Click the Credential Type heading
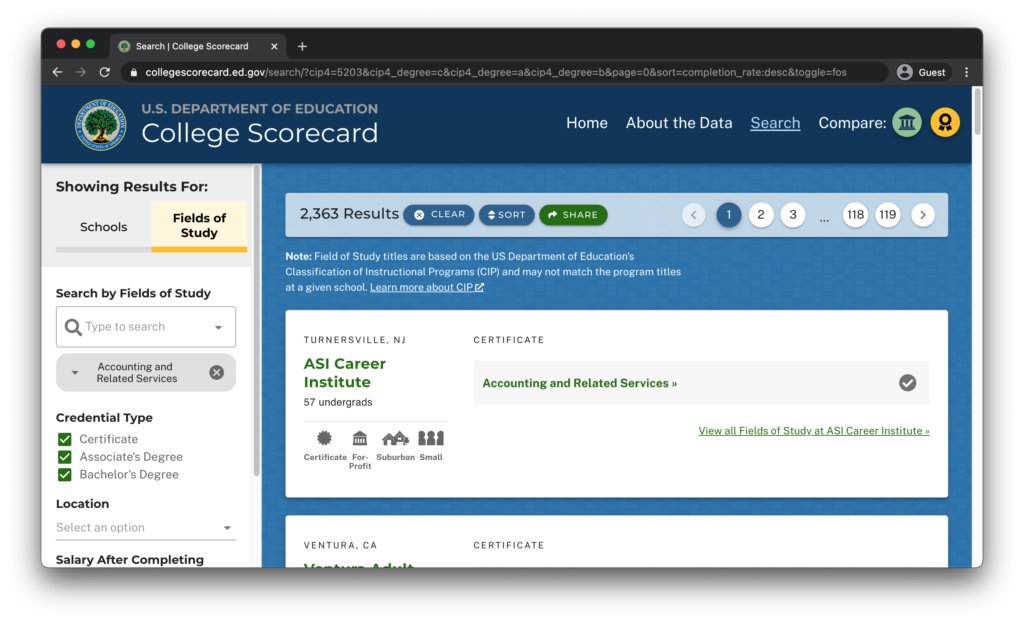1024x622 pixels. coord(104,417)
